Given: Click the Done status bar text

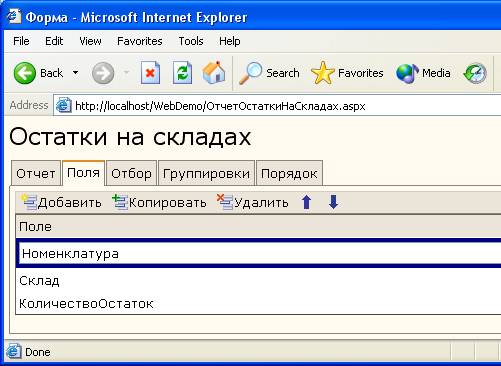Looking at the screenshot, I should 38,352.
